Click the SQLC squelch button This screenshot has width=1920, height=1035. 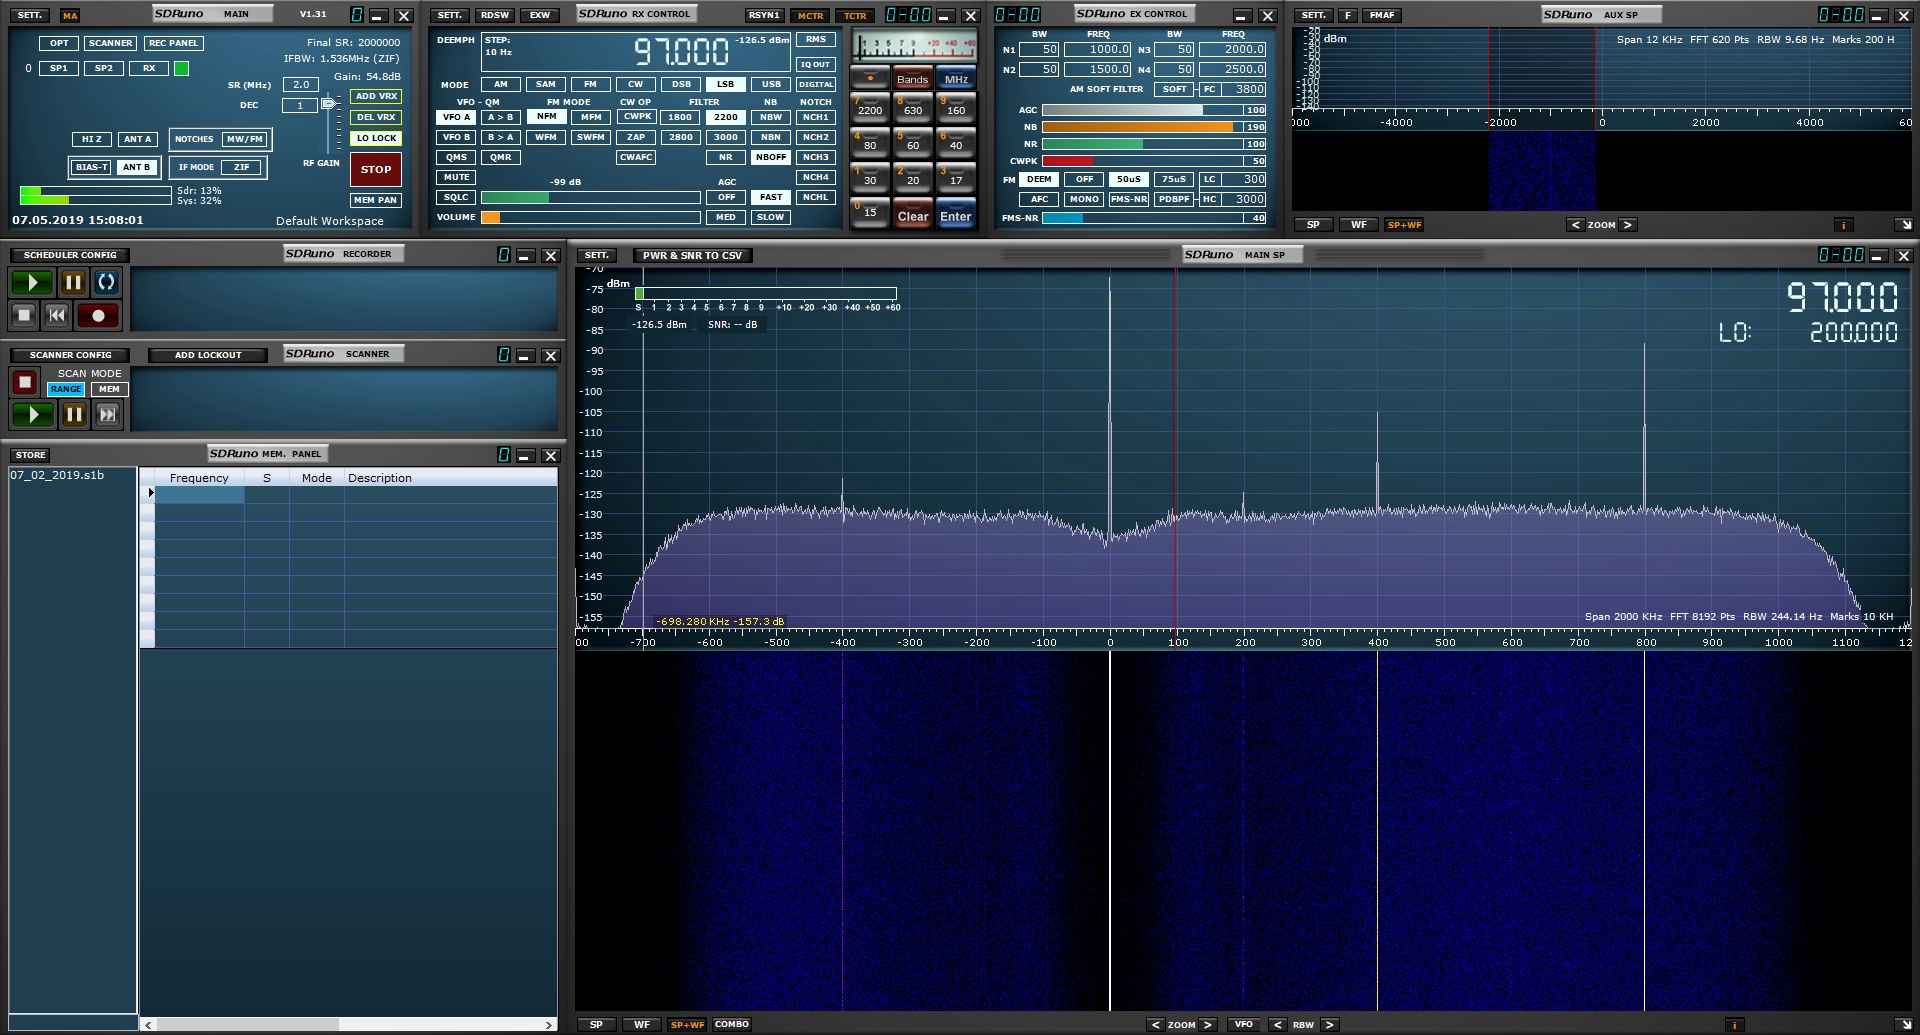[x=456, y=197]
